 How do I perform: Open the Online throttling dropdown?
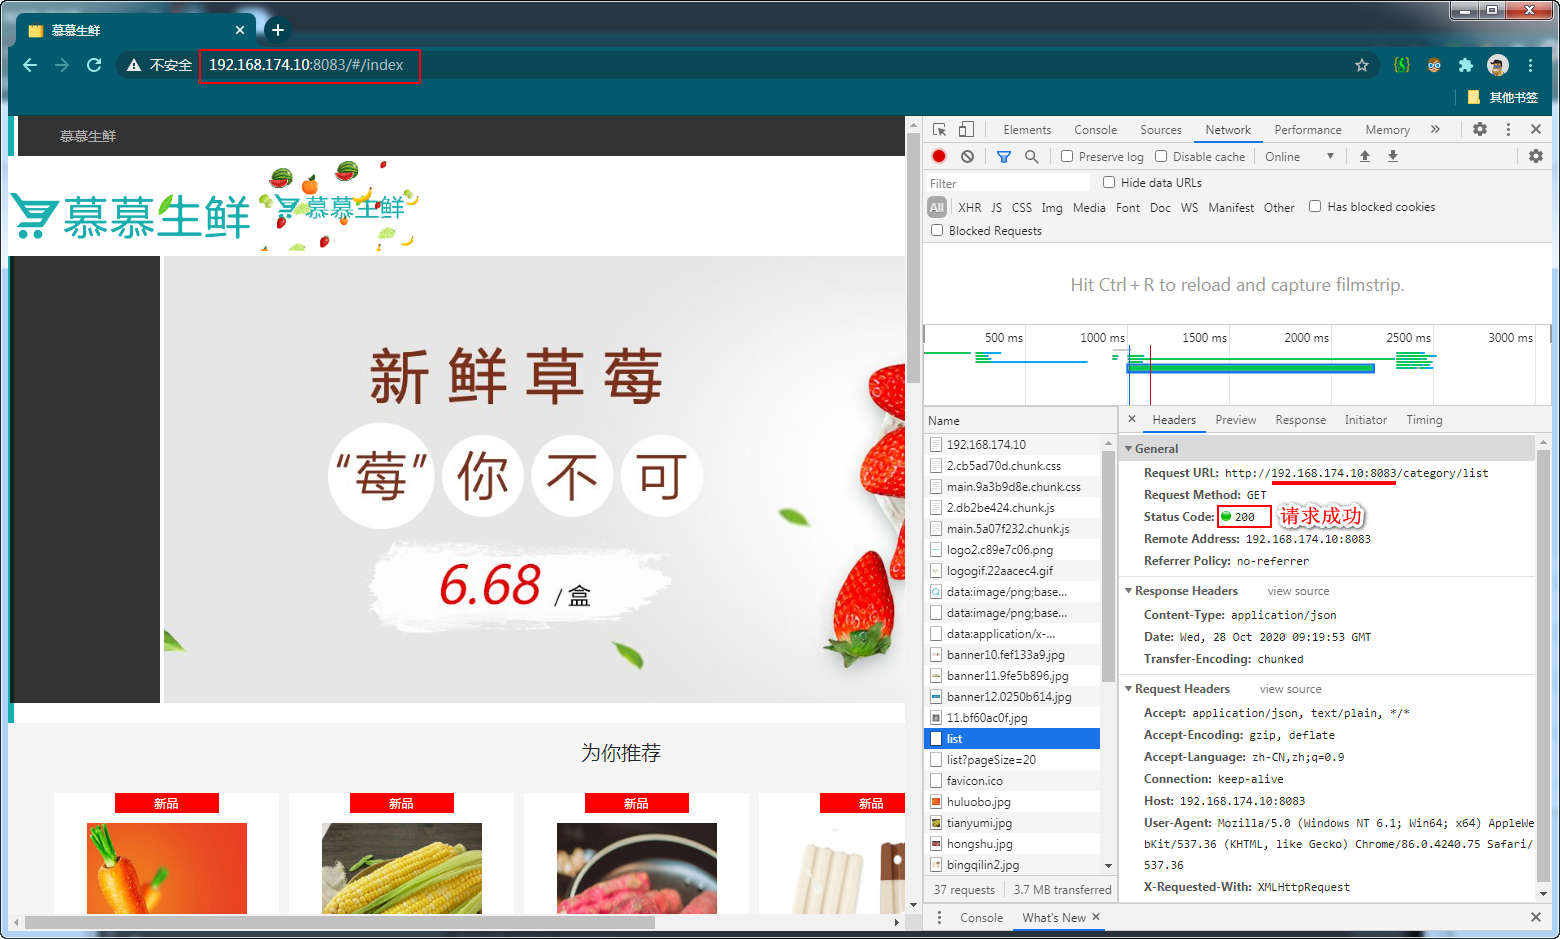pos(1299,157)
